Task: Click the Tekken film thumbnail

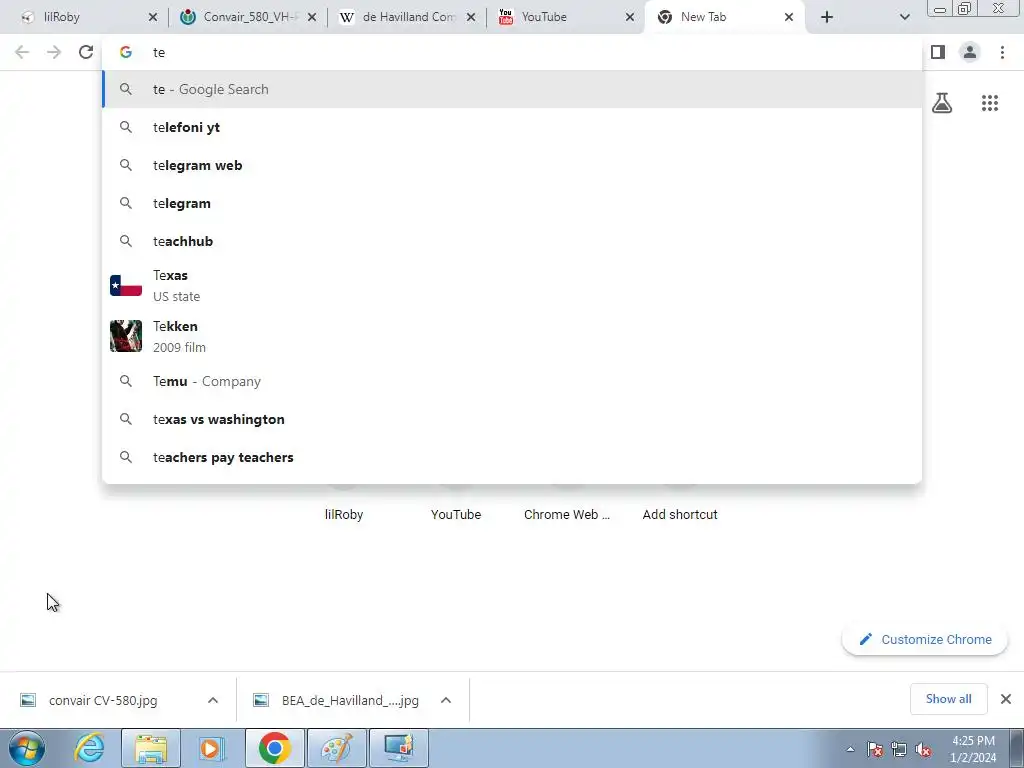Action: [x=126, y=336]
